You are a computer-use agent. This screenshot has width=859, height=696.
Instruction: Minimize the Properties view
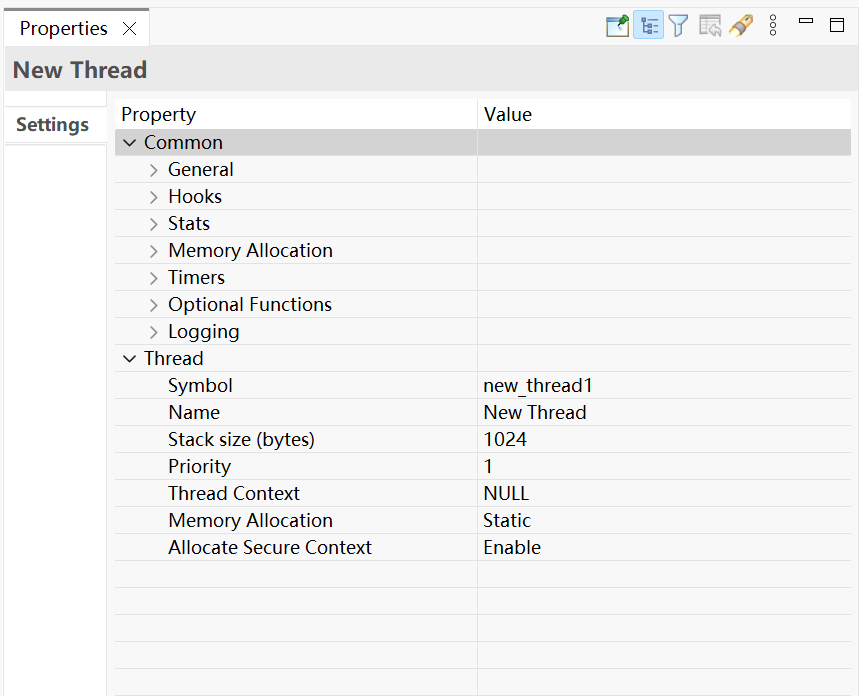coord(806,21)
